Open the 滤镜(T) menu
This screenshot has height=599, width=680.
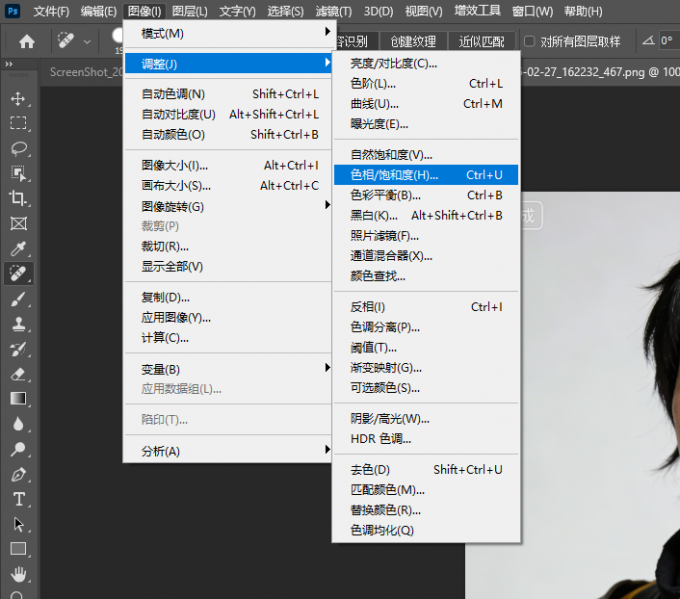[x=333, y=11]
